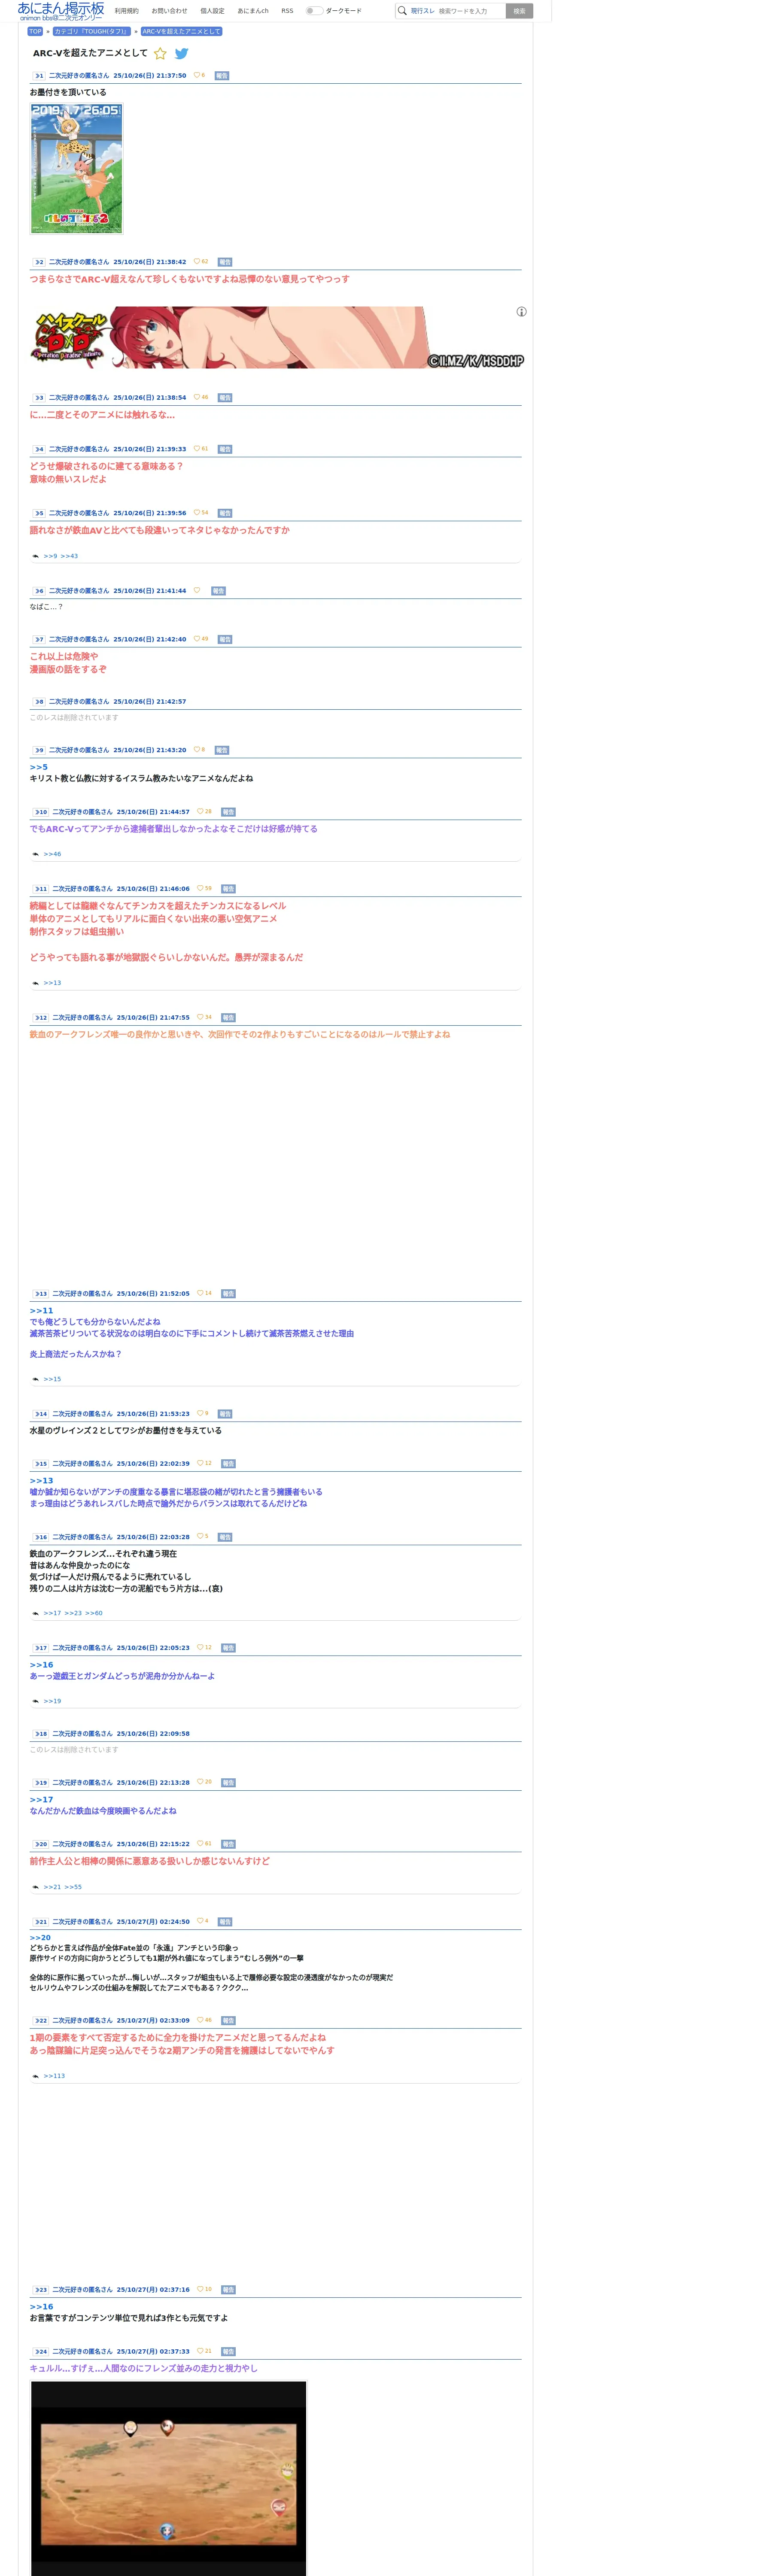778x2576 pixels.
Task: Click the reply arrow icon under post 10
Action: pos(35,854)
